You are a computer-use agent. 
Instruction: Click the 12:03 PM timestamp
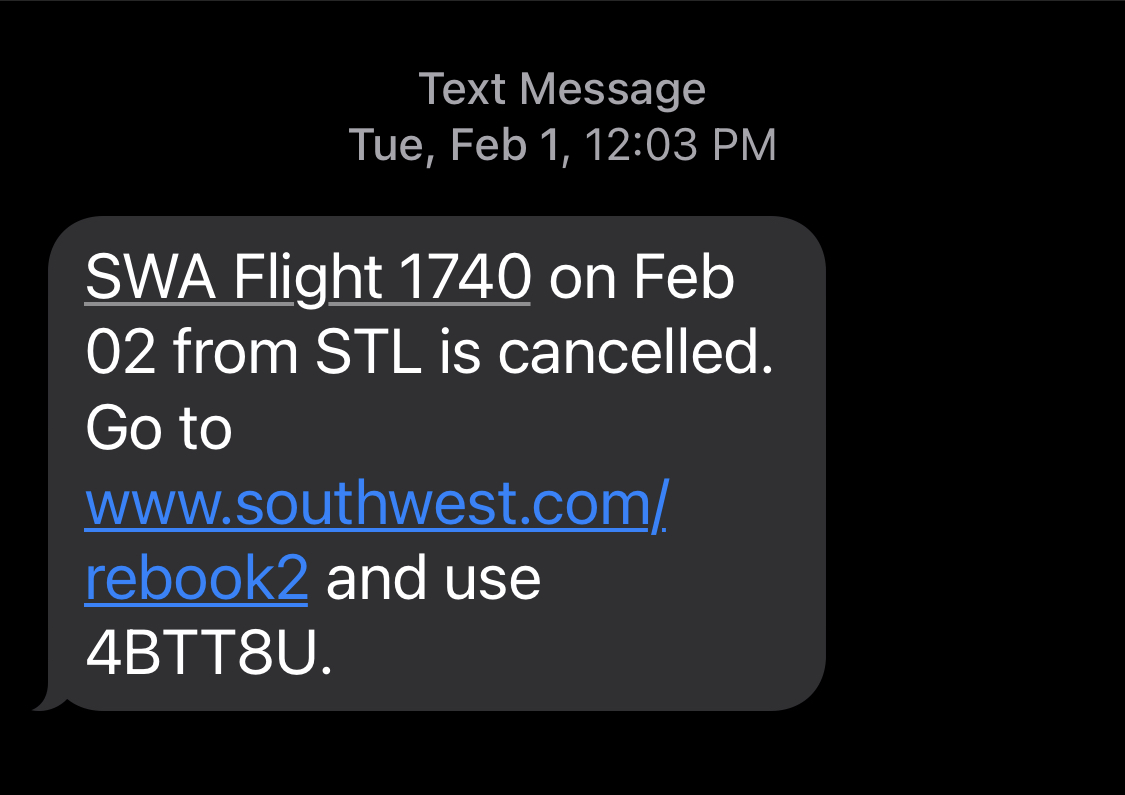[x=680, y=146]
